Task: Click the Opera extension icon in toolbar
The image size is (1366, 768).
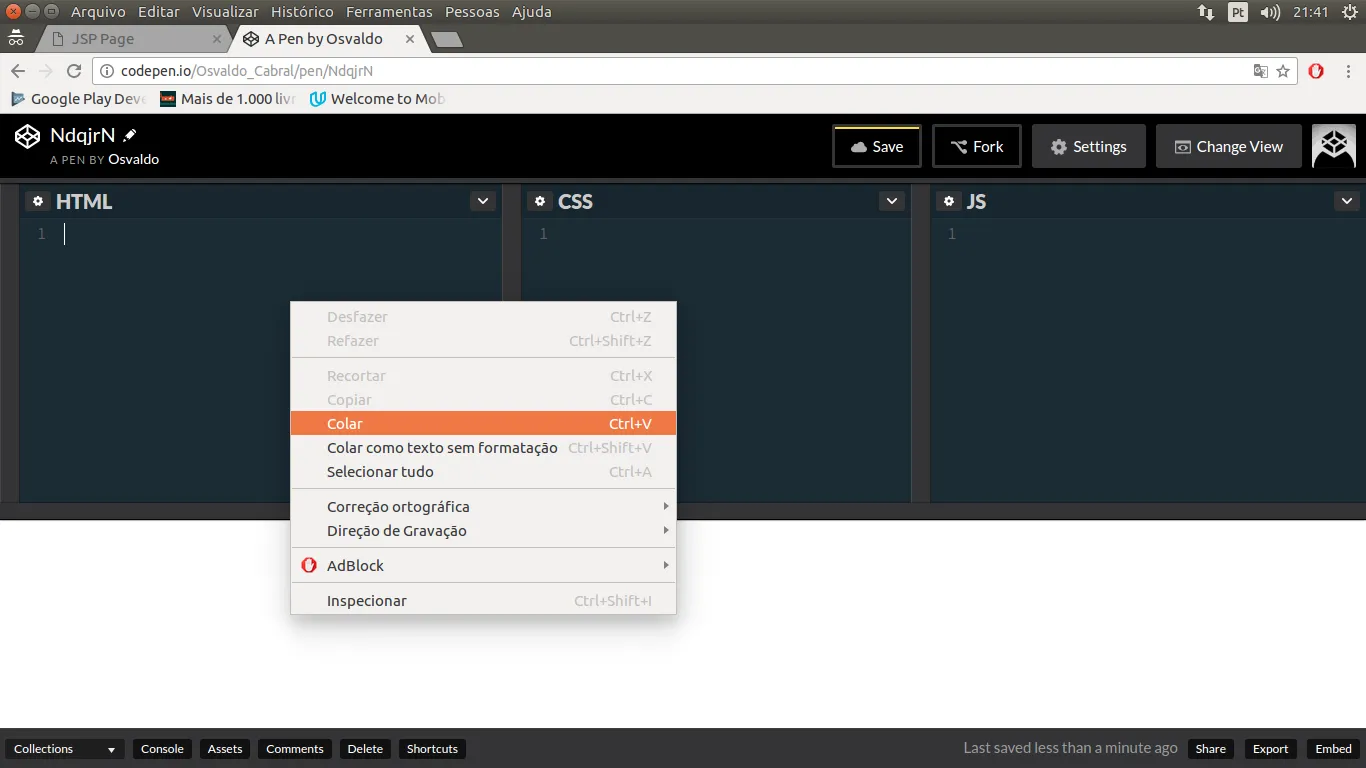Action: (1316, 71)
